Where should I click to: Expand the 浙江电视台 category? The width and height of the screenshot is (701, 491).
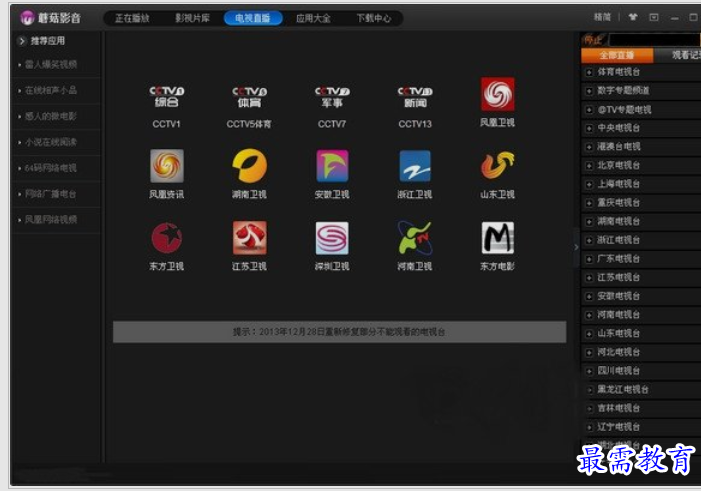(x=589, y=240)
